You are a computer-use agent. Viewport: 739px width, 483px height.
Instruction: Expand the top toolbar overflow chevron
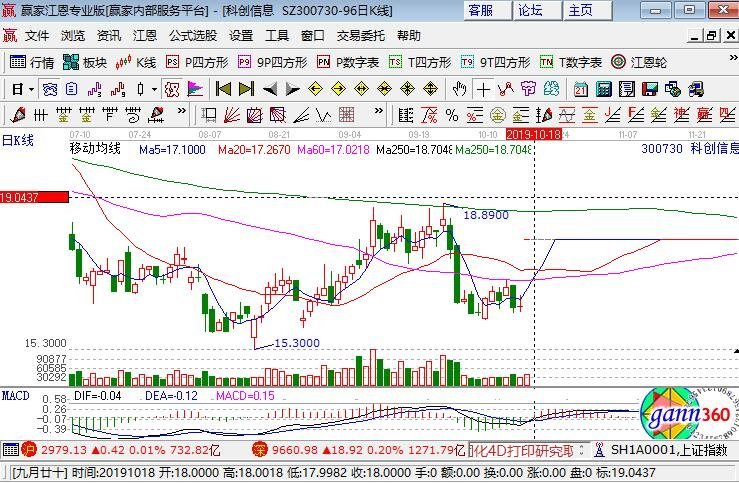[733, 58]
